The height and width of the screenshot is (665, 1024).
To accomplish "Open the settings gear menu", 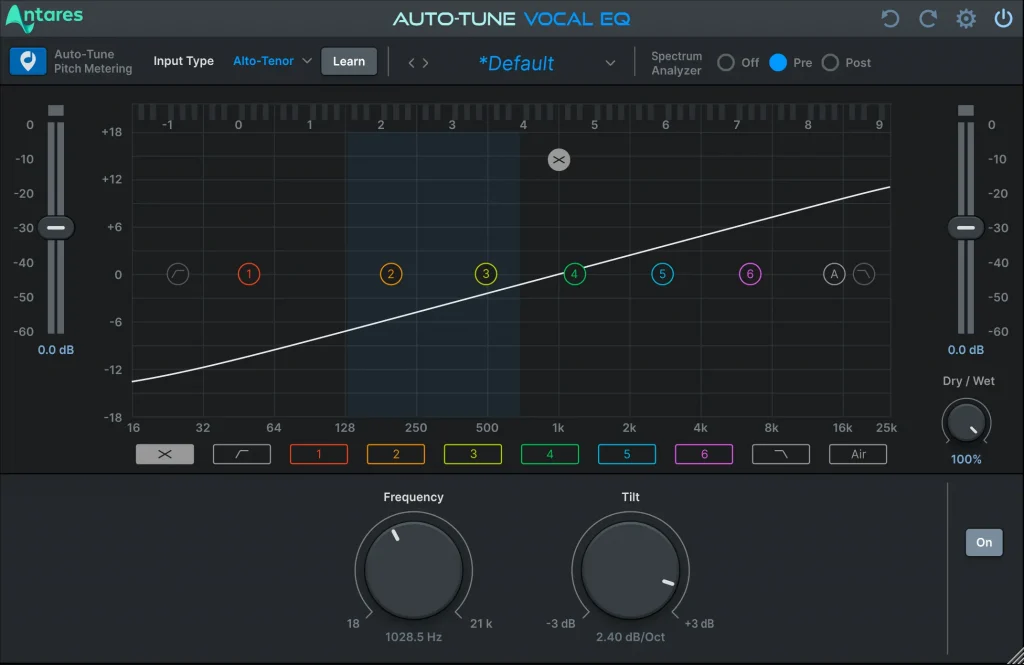I will pyautogui.click(x=965, y=18).
